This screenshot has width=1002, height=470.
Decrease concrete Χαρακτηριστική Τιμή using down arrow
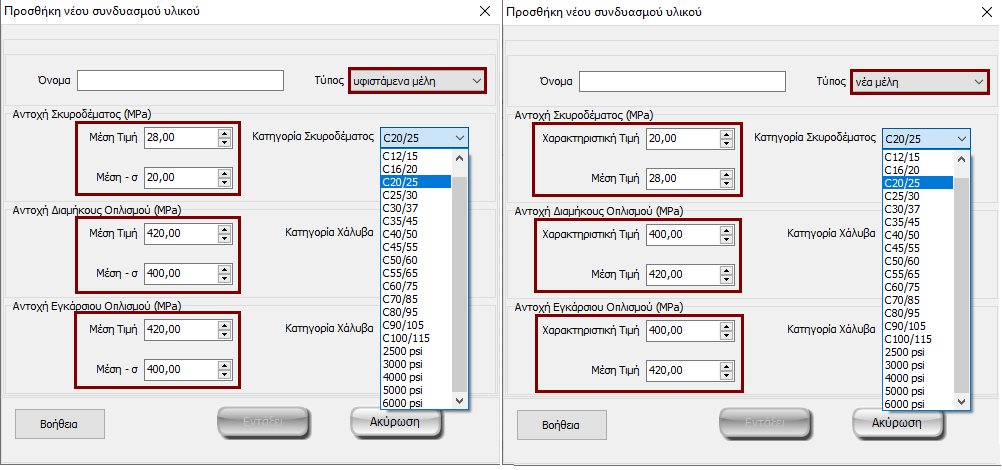click(726, 143)
